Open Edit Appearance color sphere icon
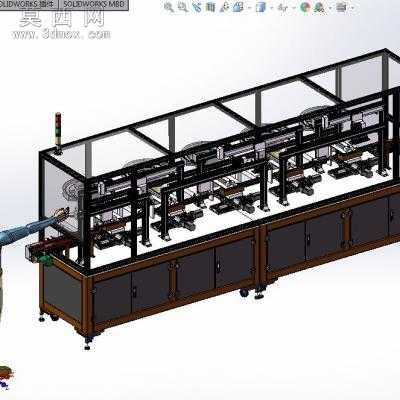 [305, 7]
